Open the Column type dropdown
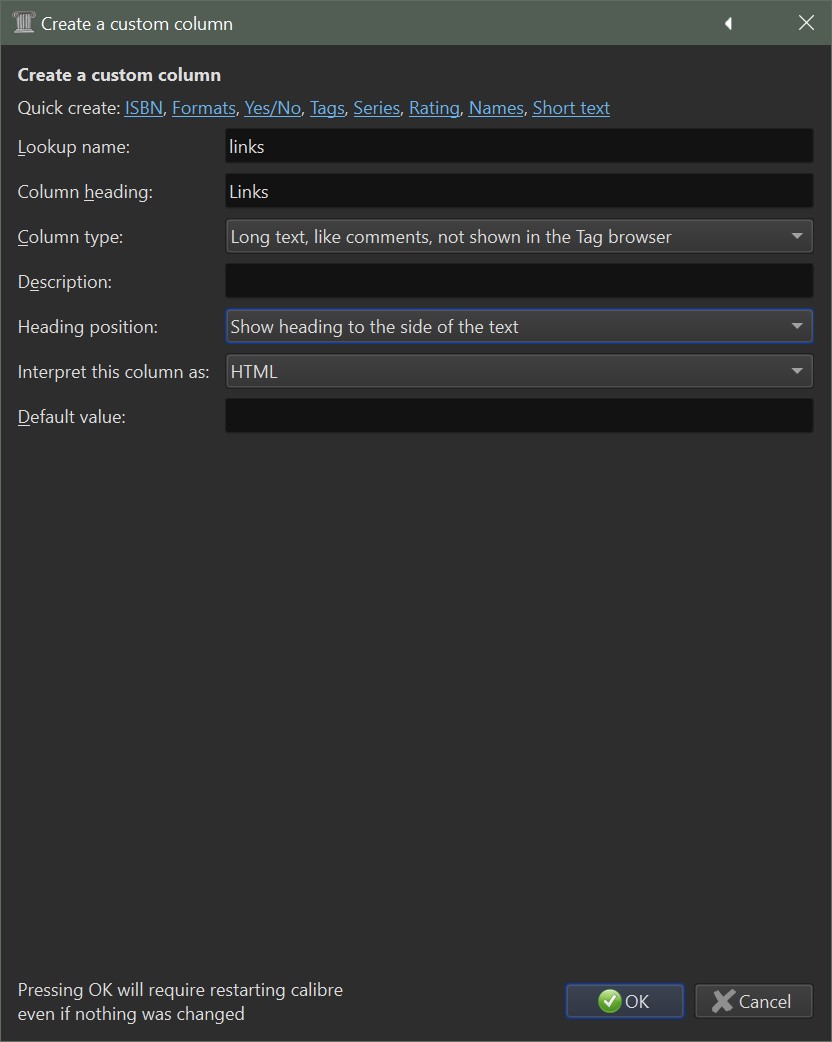Viewport: 832px width, 1042px height. (519, 237)
